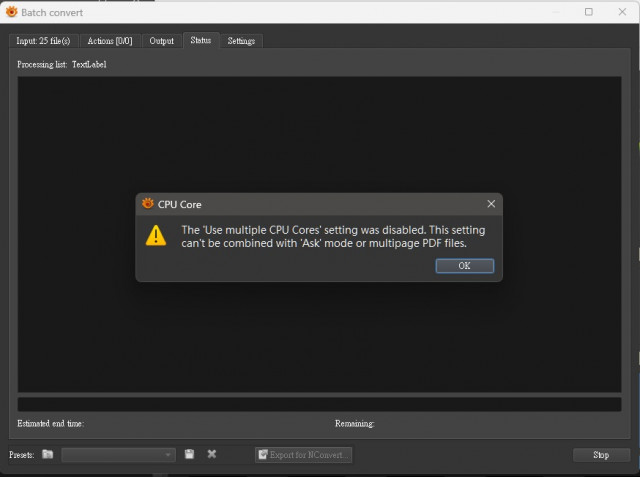Click the XnView icon in CPU Core dialog title
Image resolution: width=640 pixels, height=477 pixels.
[148, 203]
